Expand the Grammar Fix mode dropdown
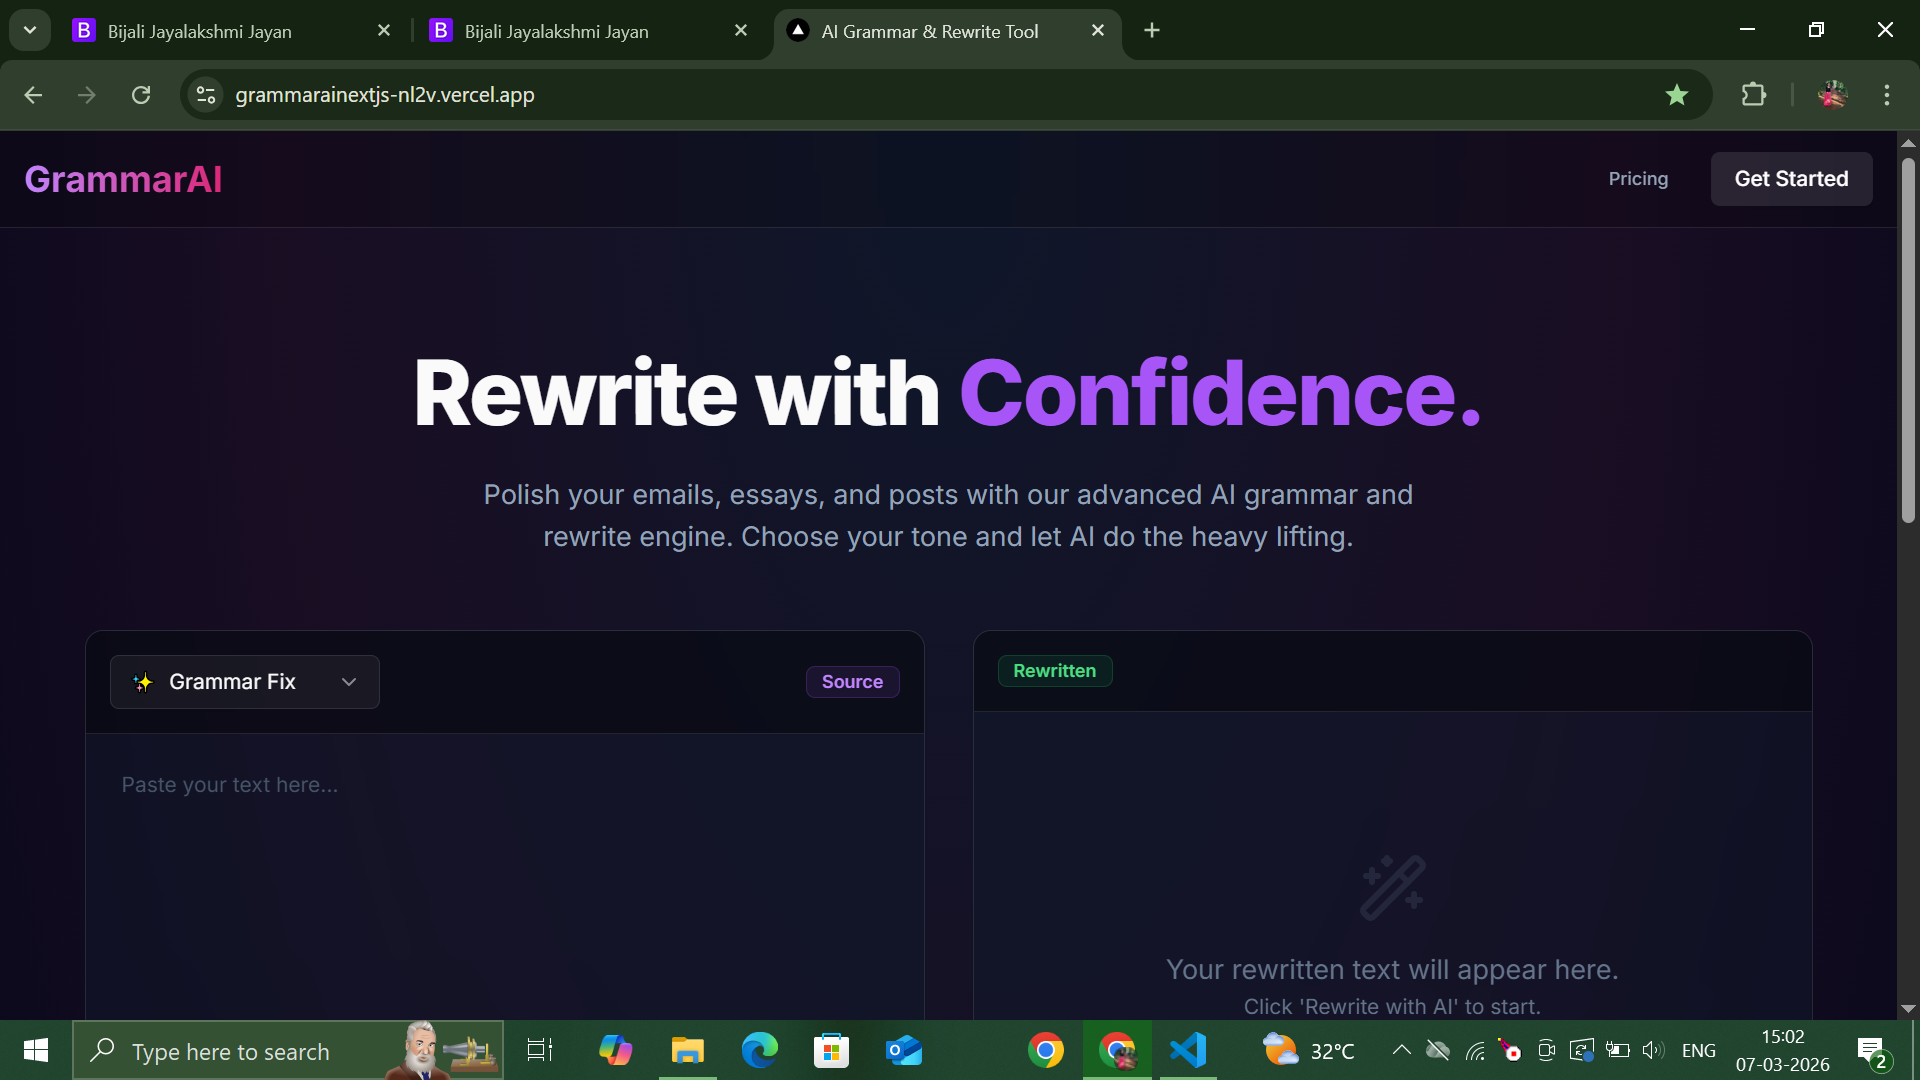This screenshot has width=1920, height=1080. pos(245,682)
